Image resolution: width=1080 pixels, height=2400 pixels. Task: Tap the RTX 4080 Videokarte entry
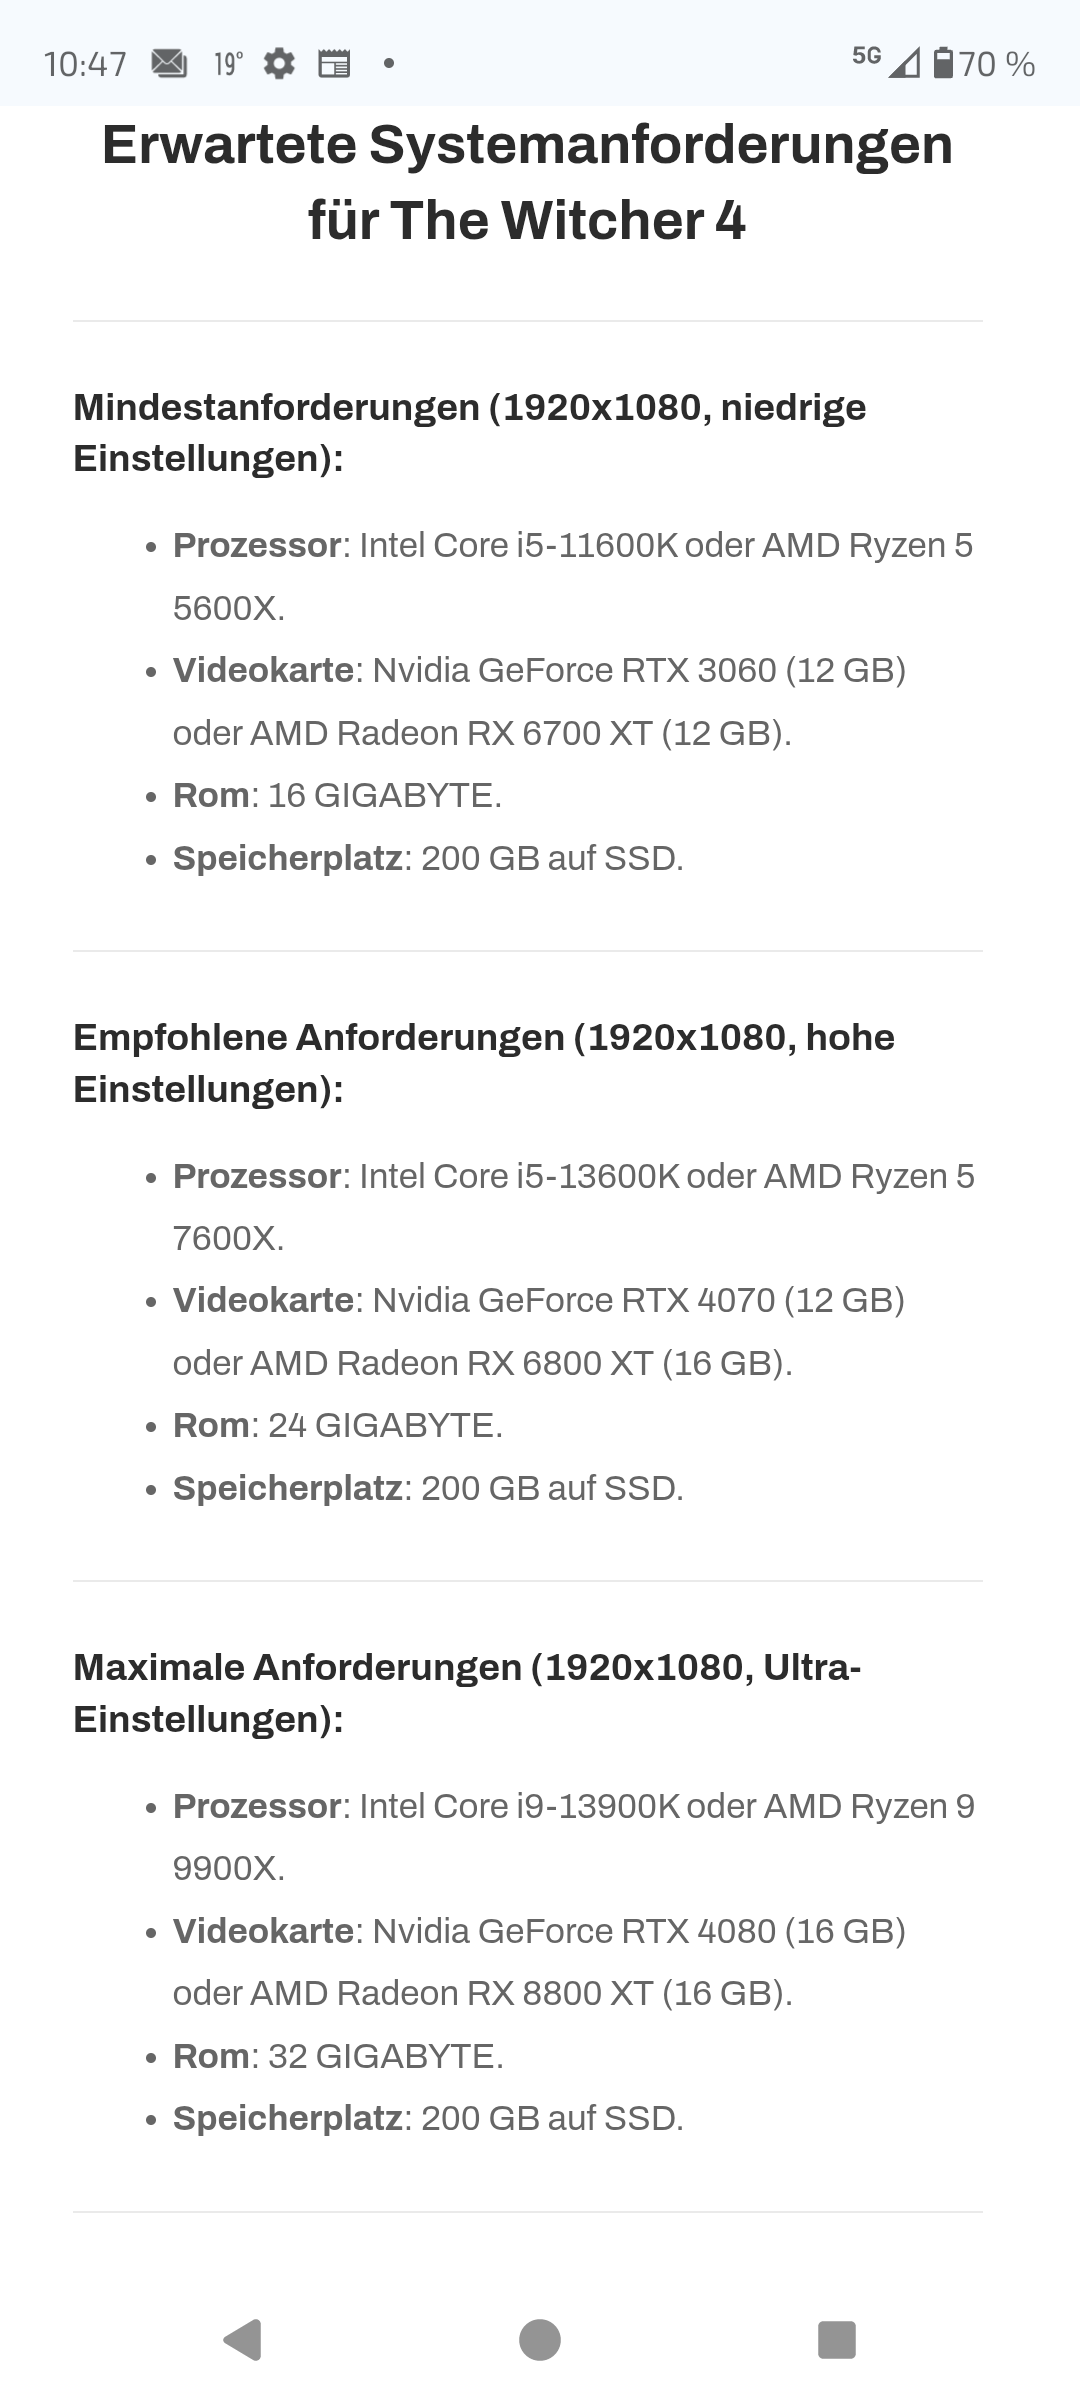coord(540,1961)
